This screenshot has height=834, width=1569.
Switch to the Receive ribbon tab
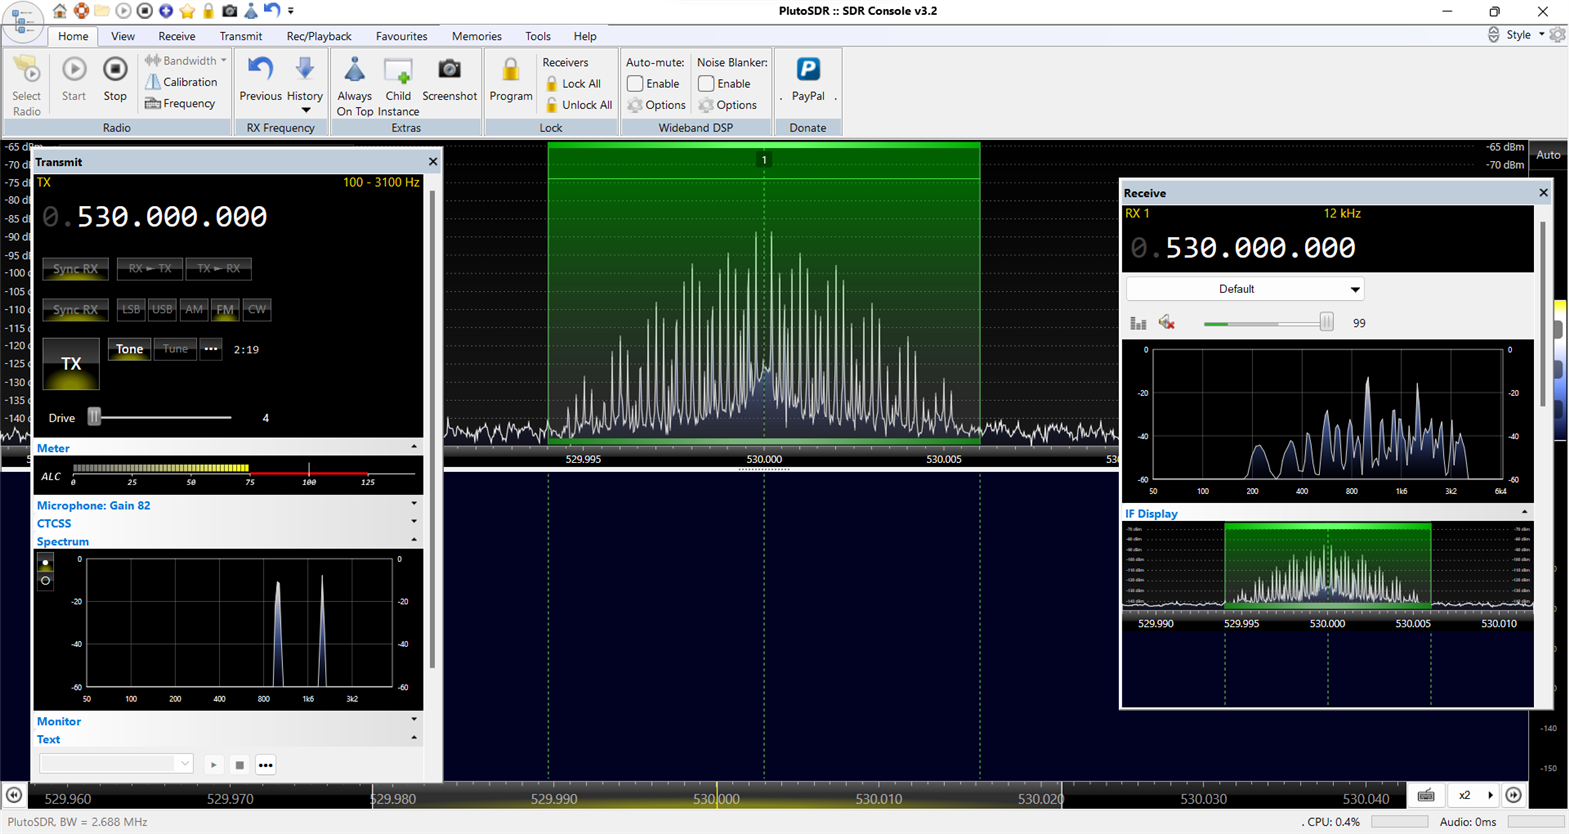pyautogui.click(x=176, y=36)
